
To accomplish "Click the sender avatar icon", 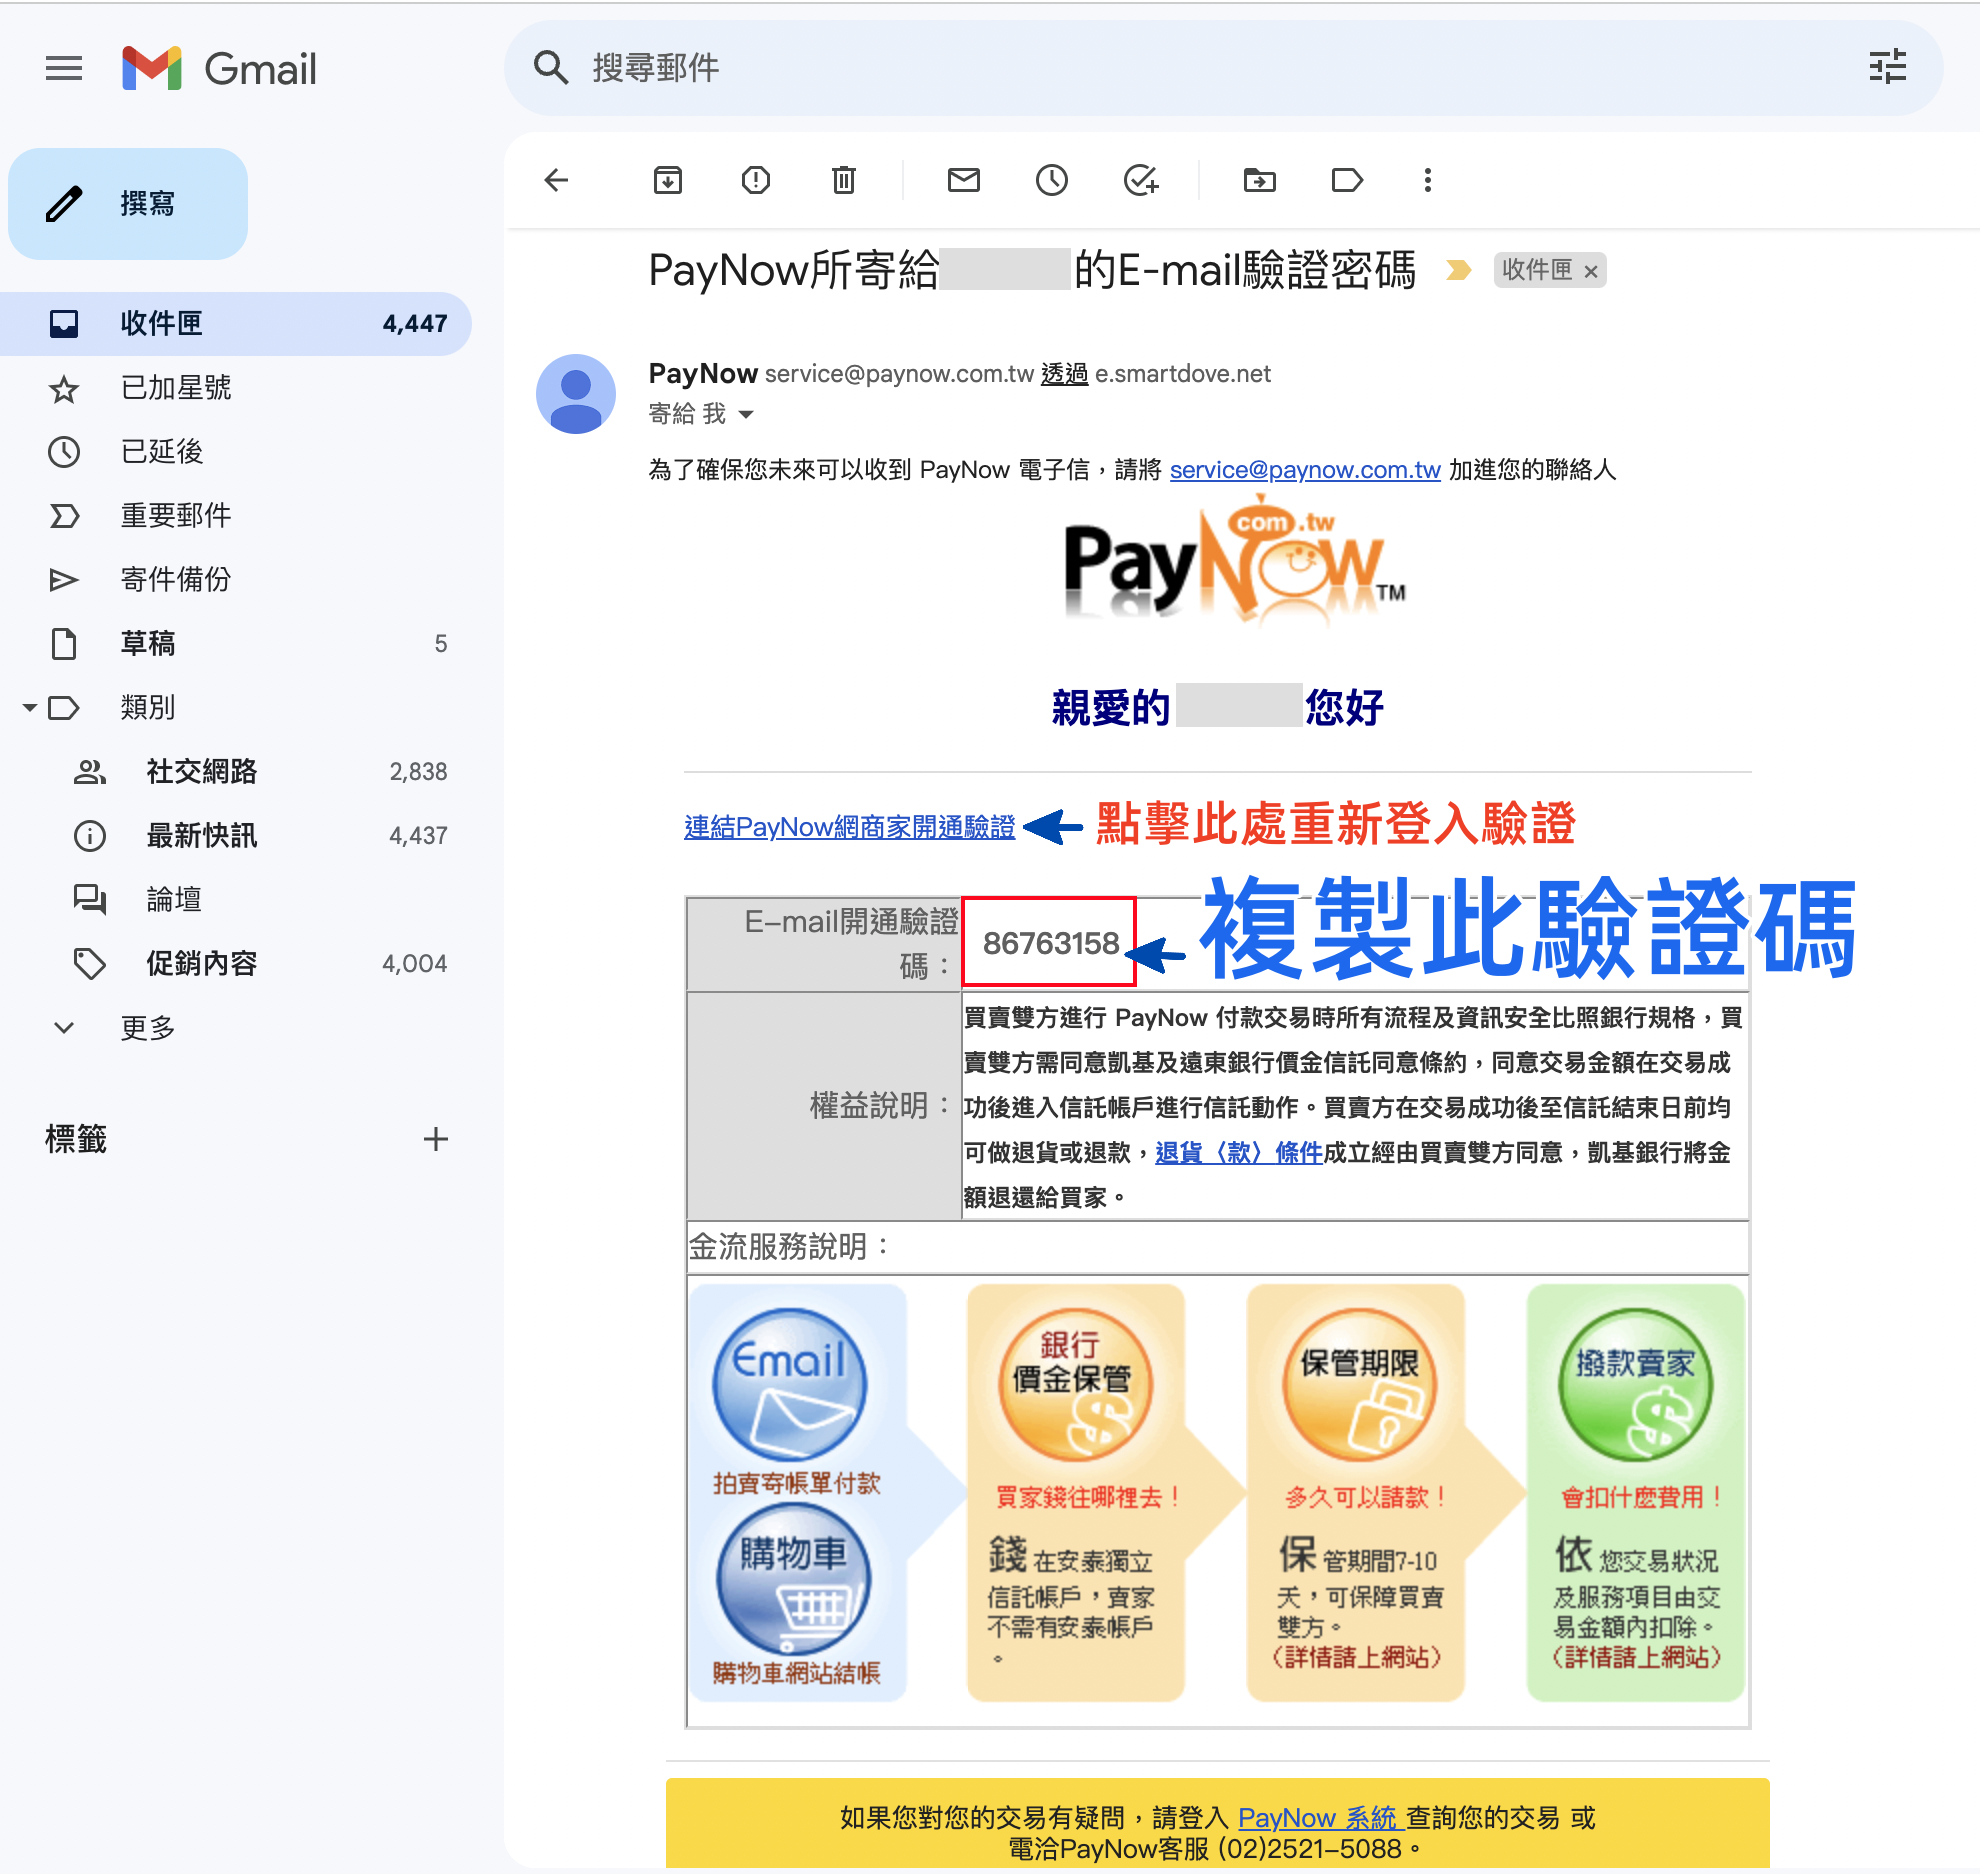I will [576, 394].
